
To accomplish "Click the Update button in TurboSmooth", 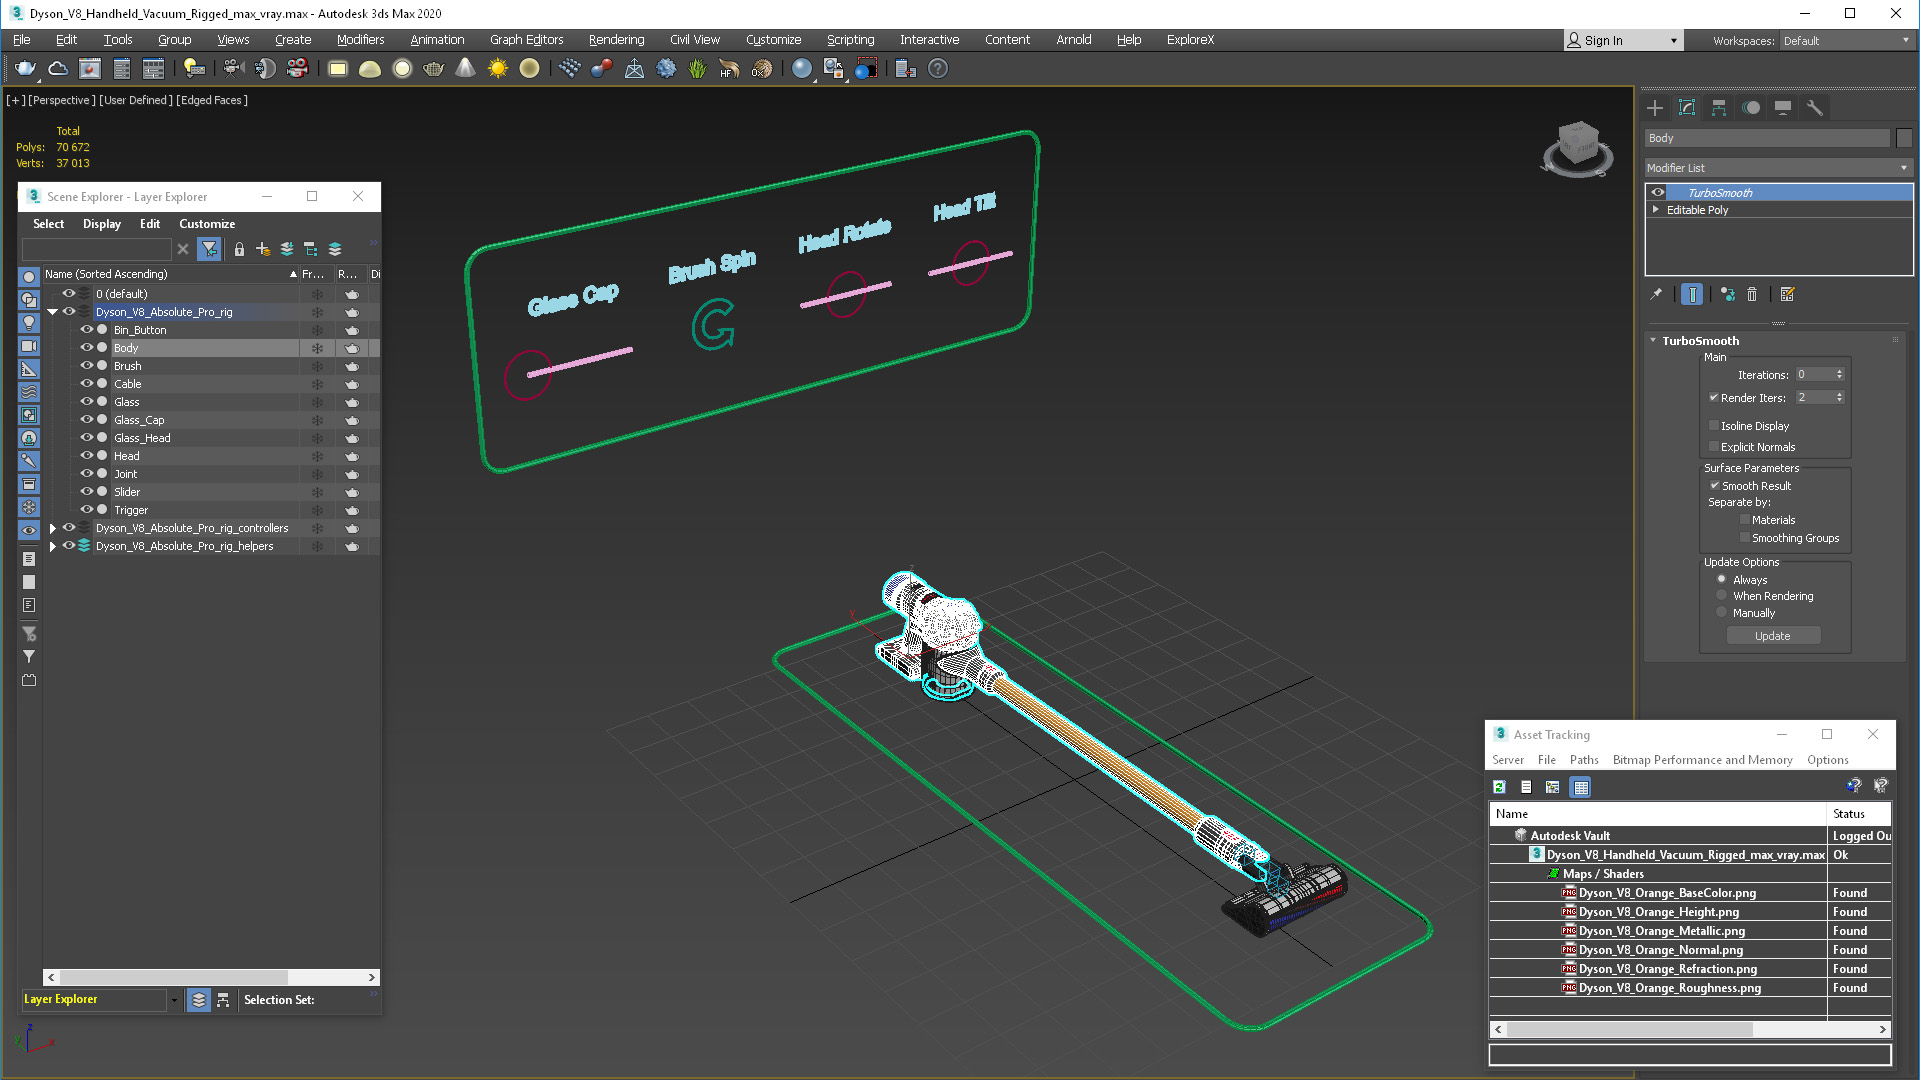I will tap(1771, 636).
